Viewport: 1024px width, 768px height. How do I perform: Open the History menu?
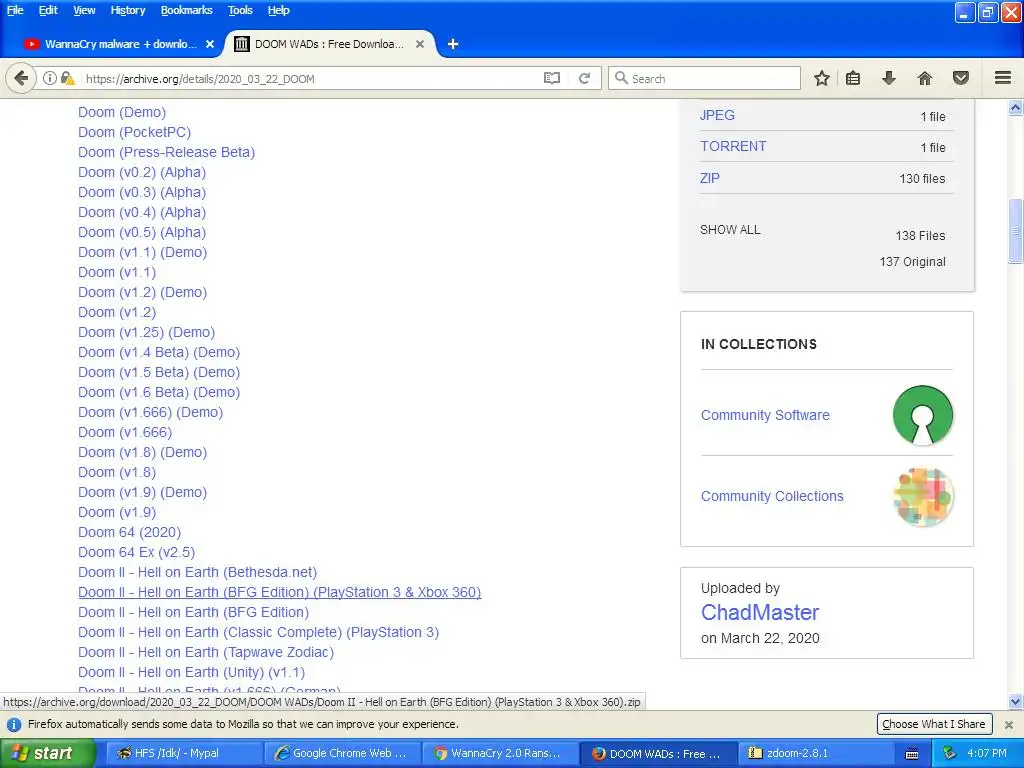pos(127,10)
